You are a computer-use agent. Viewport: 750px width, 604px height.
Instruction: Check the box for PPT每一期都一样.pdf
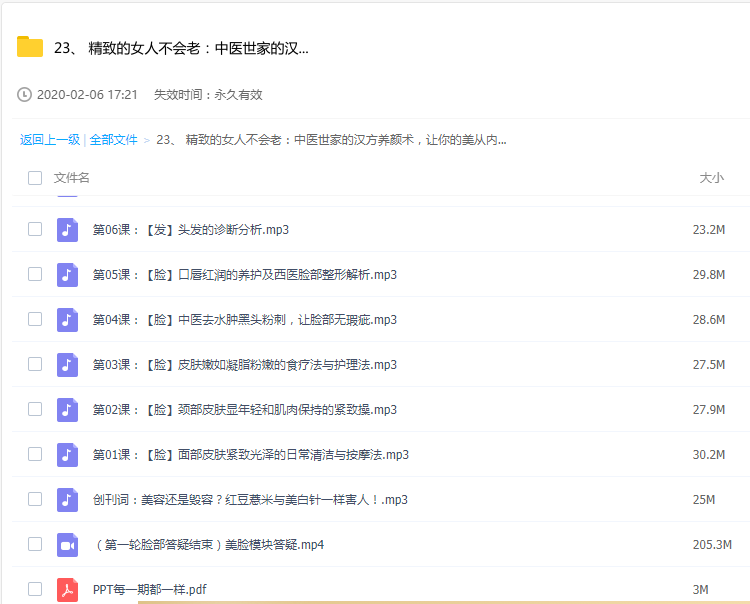click(35, 589)
